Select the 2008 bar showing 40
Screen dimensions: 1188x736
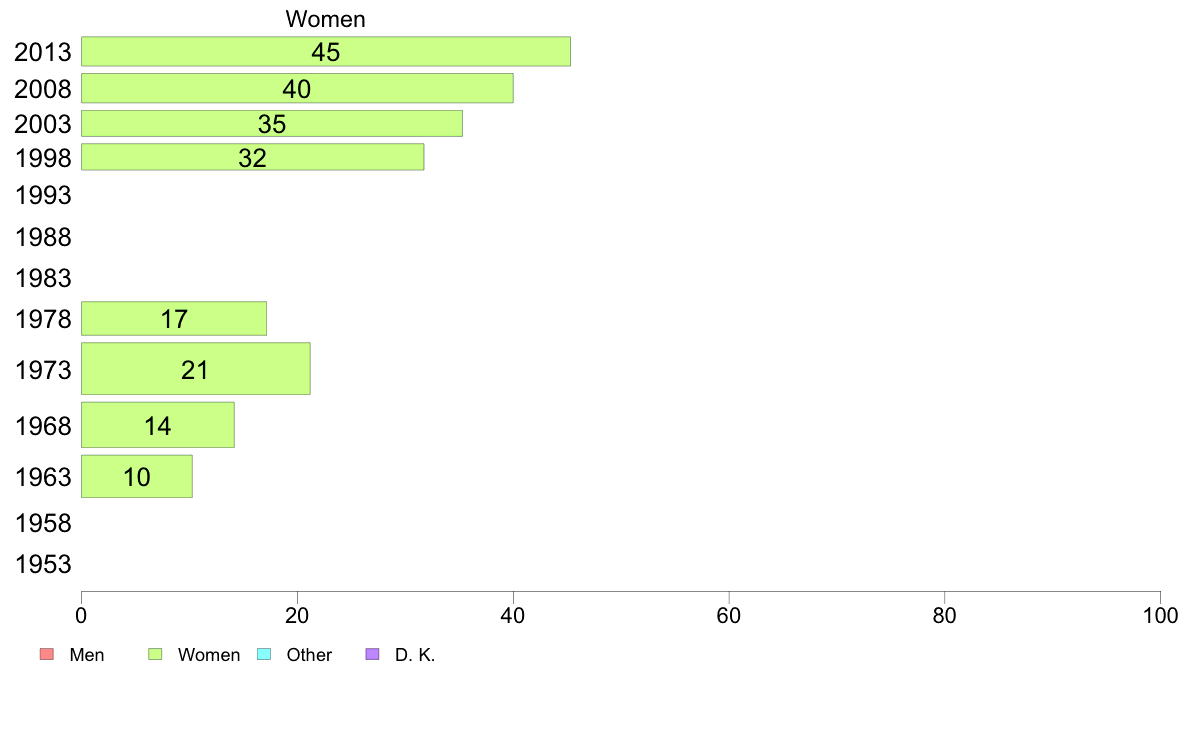pyautogui.click(x=297, y=88)
